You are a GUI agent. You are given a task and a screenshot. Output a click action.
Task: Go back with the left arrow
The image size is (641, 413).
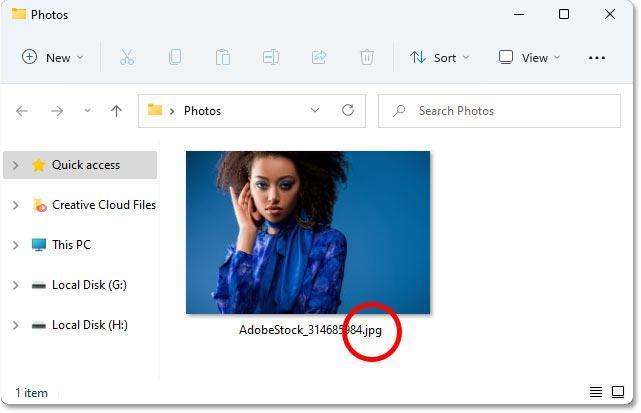(22, 111)
